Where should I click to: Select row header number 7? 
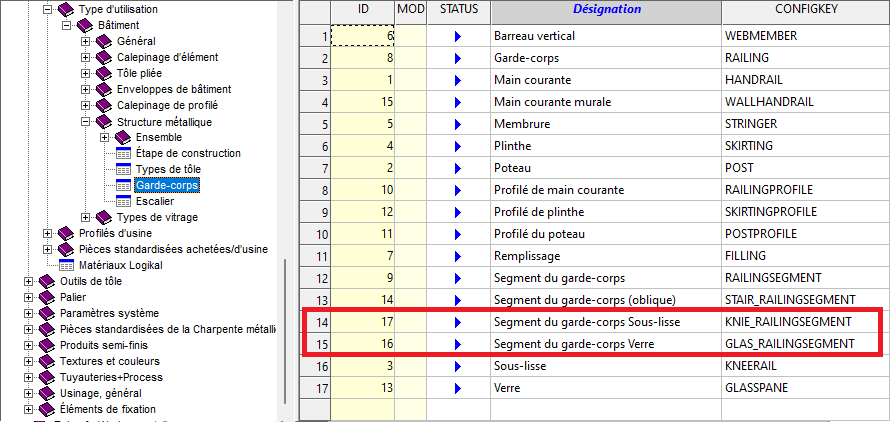coord(315,169)
